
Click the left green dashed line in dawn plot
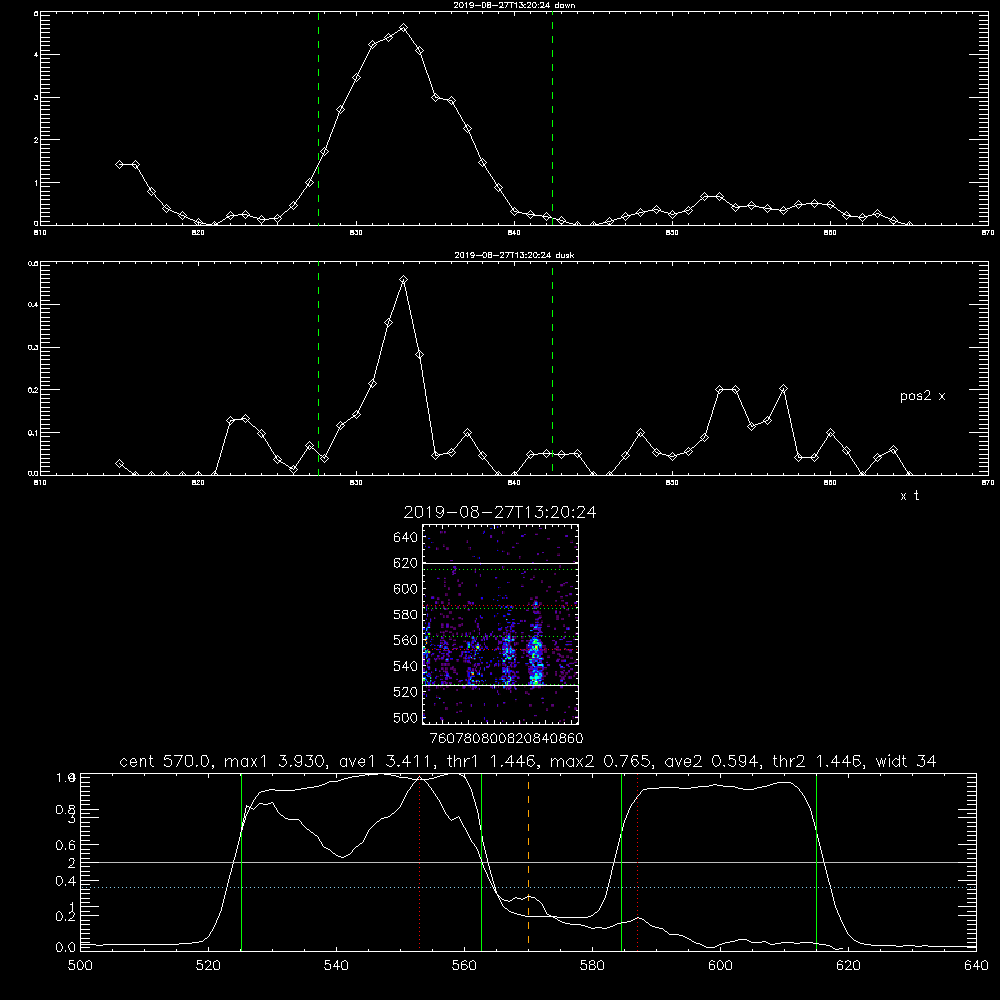click(x=318, y=118)
